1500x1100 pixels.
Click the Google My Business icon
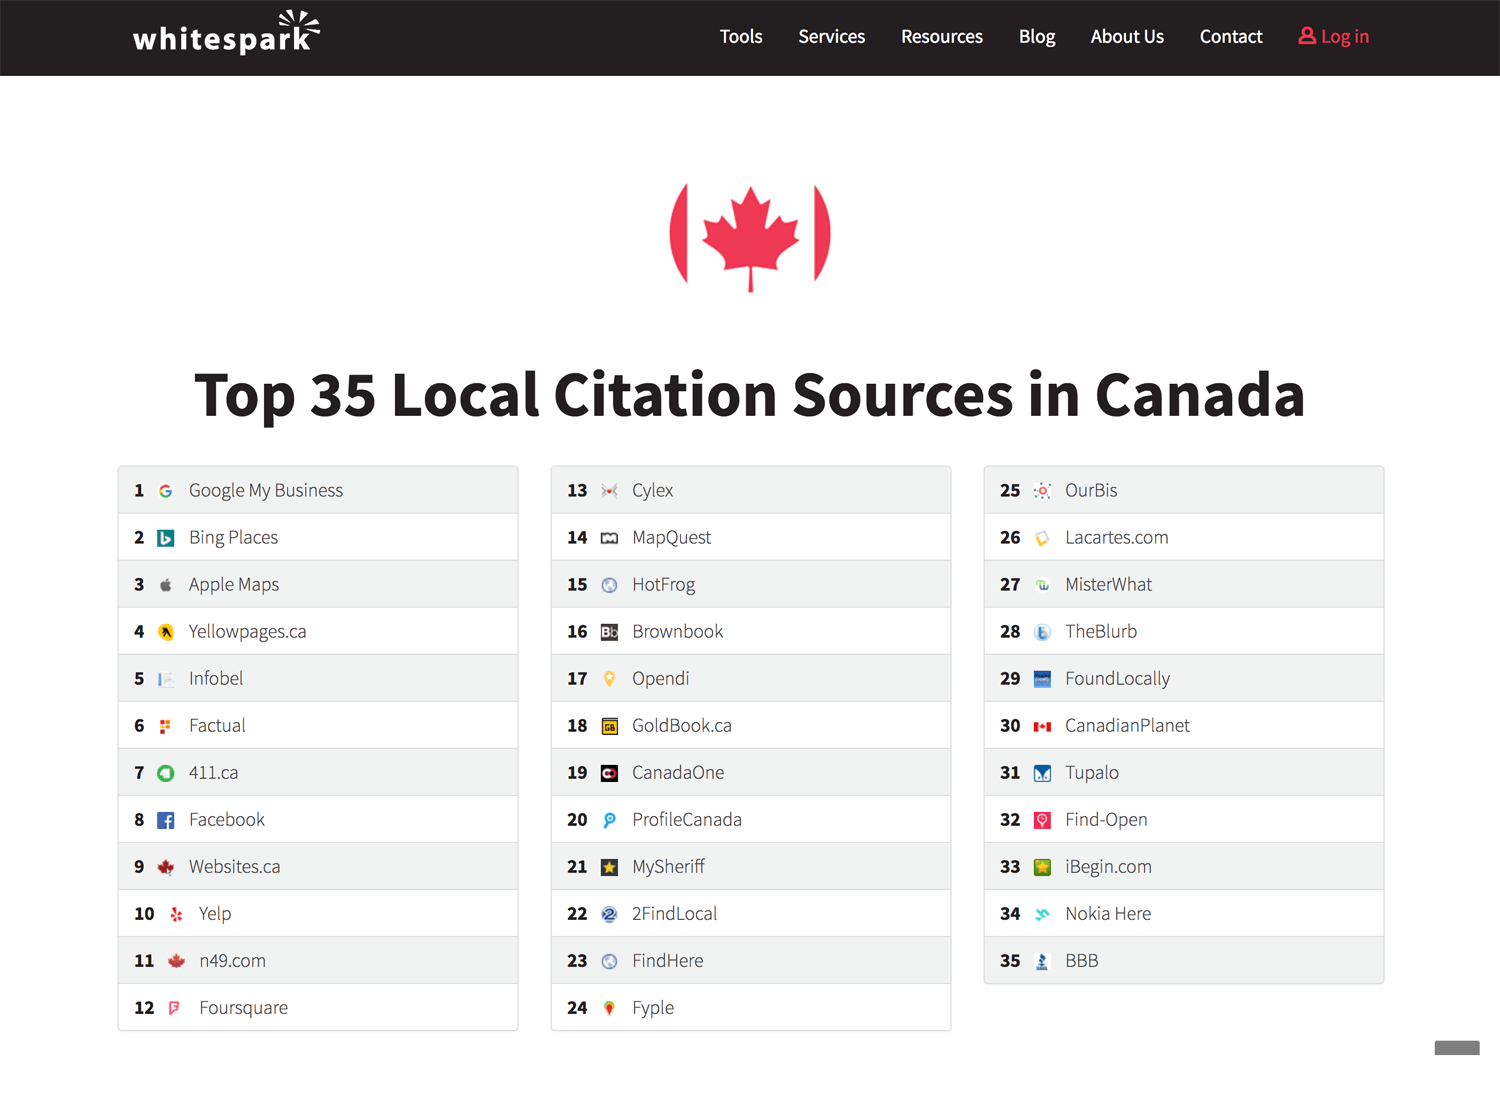coord(166,491)
